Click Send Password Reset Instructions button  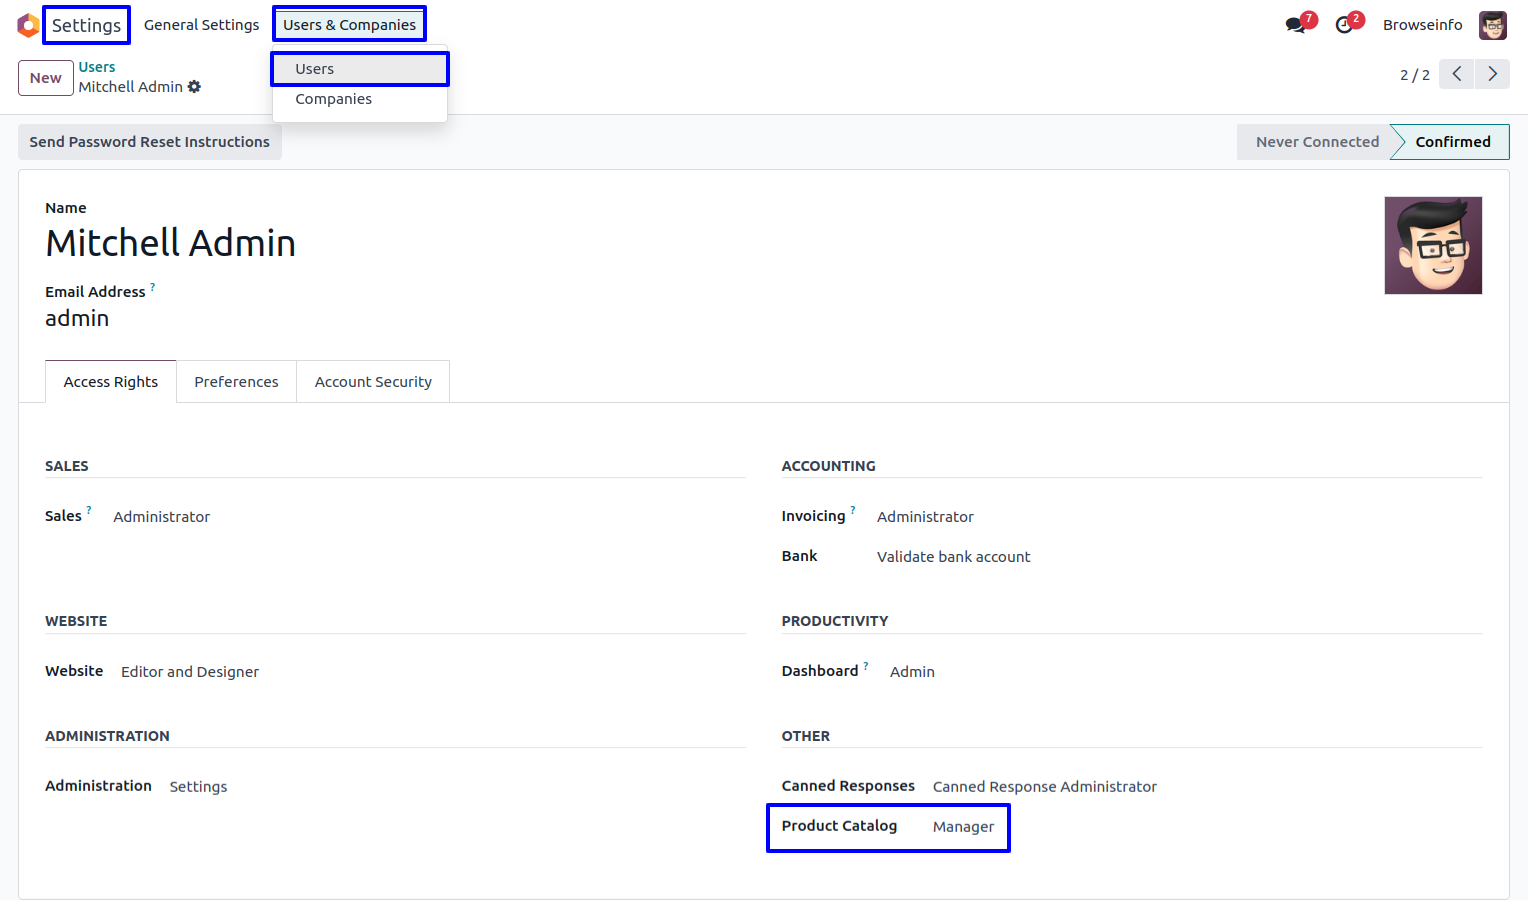(x=150, y=142)
